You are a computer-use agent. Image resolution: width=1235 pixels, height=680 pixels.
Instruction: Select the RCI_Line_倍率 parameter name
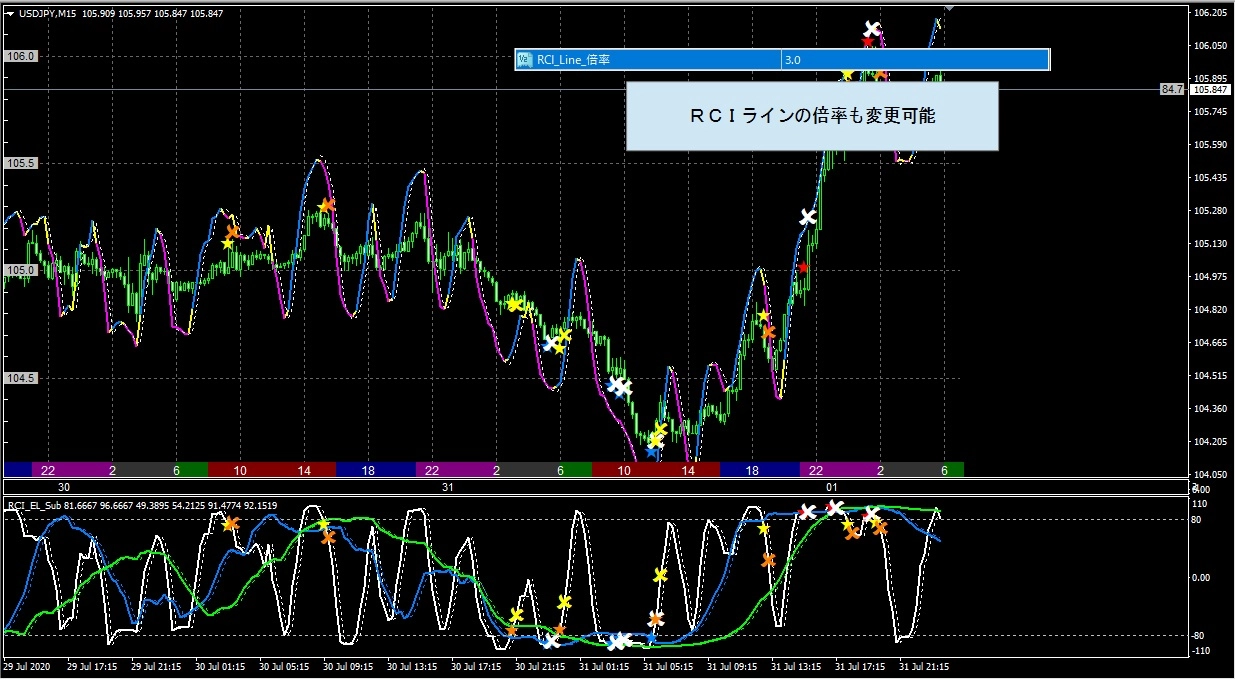point(573,60)
